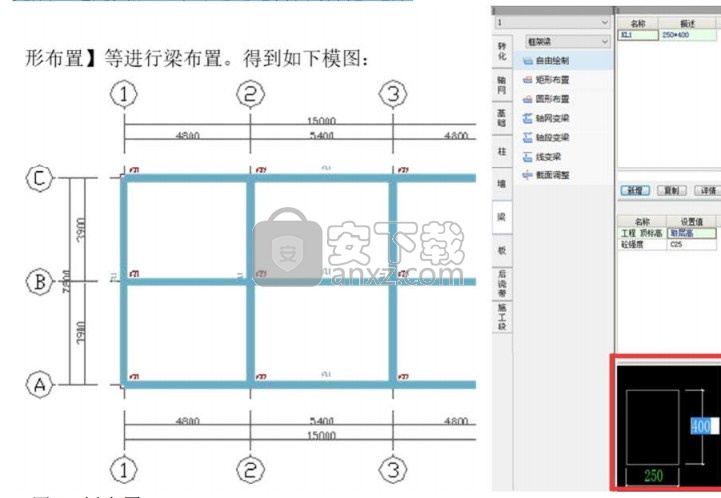Select the 砼强度 property row
721x498 pixels.
[667, 245]
